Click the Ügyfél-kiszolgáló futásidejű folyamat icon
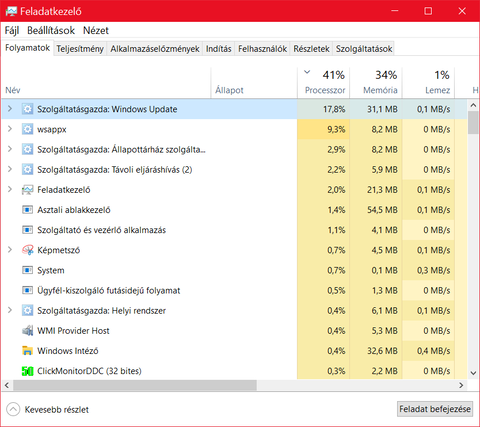Screen dimensions: 480x427 coord(27,290)
